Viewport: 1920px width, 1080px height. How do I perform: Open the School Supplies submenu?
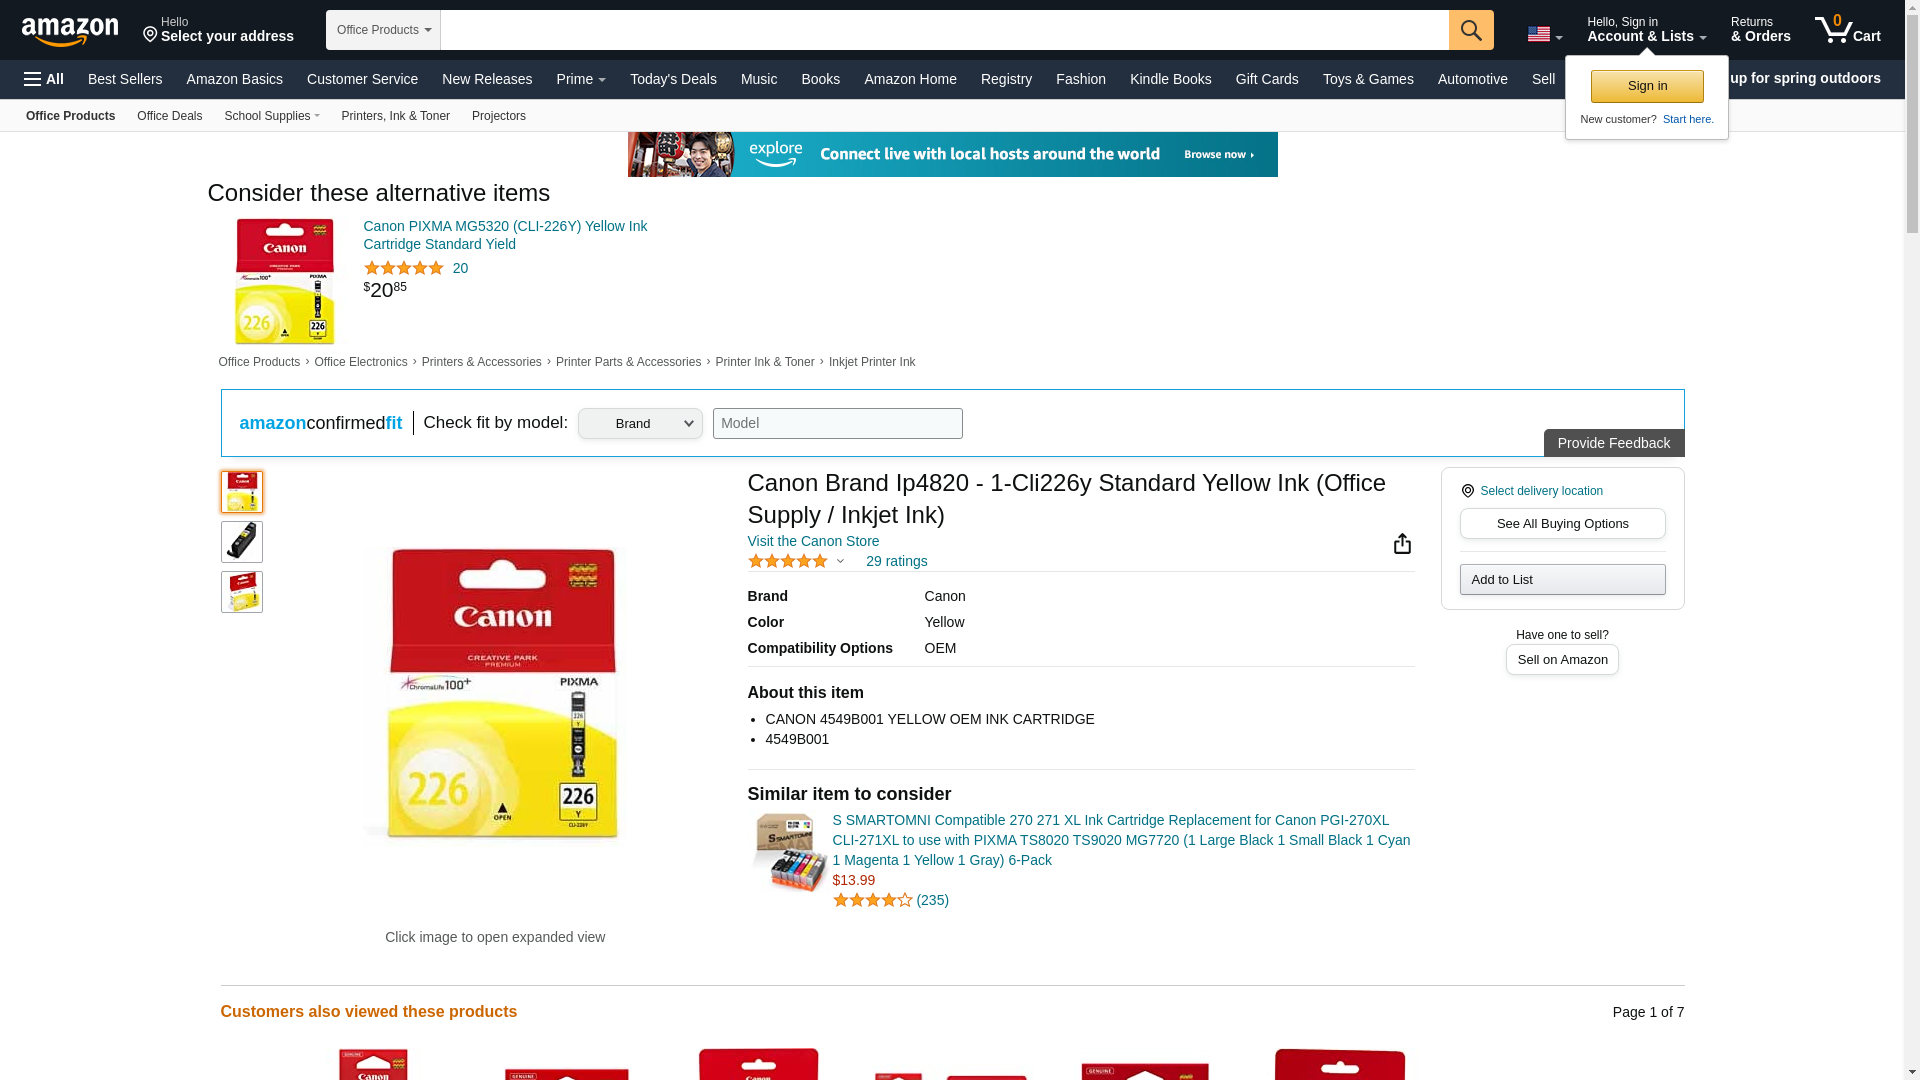(x=272, y=116)
